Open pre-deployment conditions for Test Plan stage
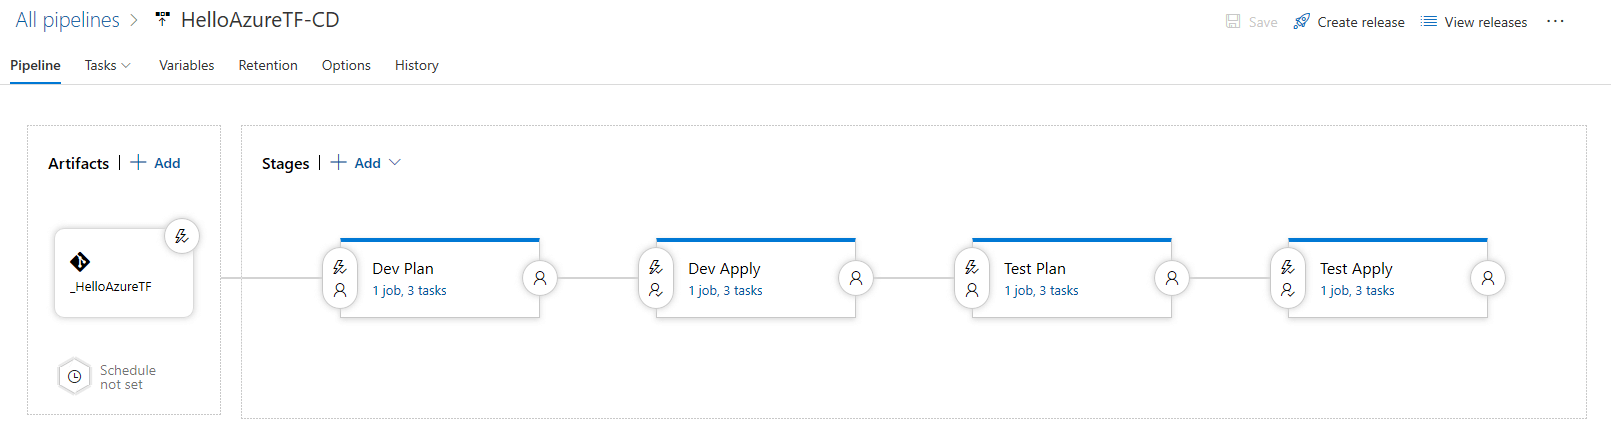 click(x=972, y=278)
